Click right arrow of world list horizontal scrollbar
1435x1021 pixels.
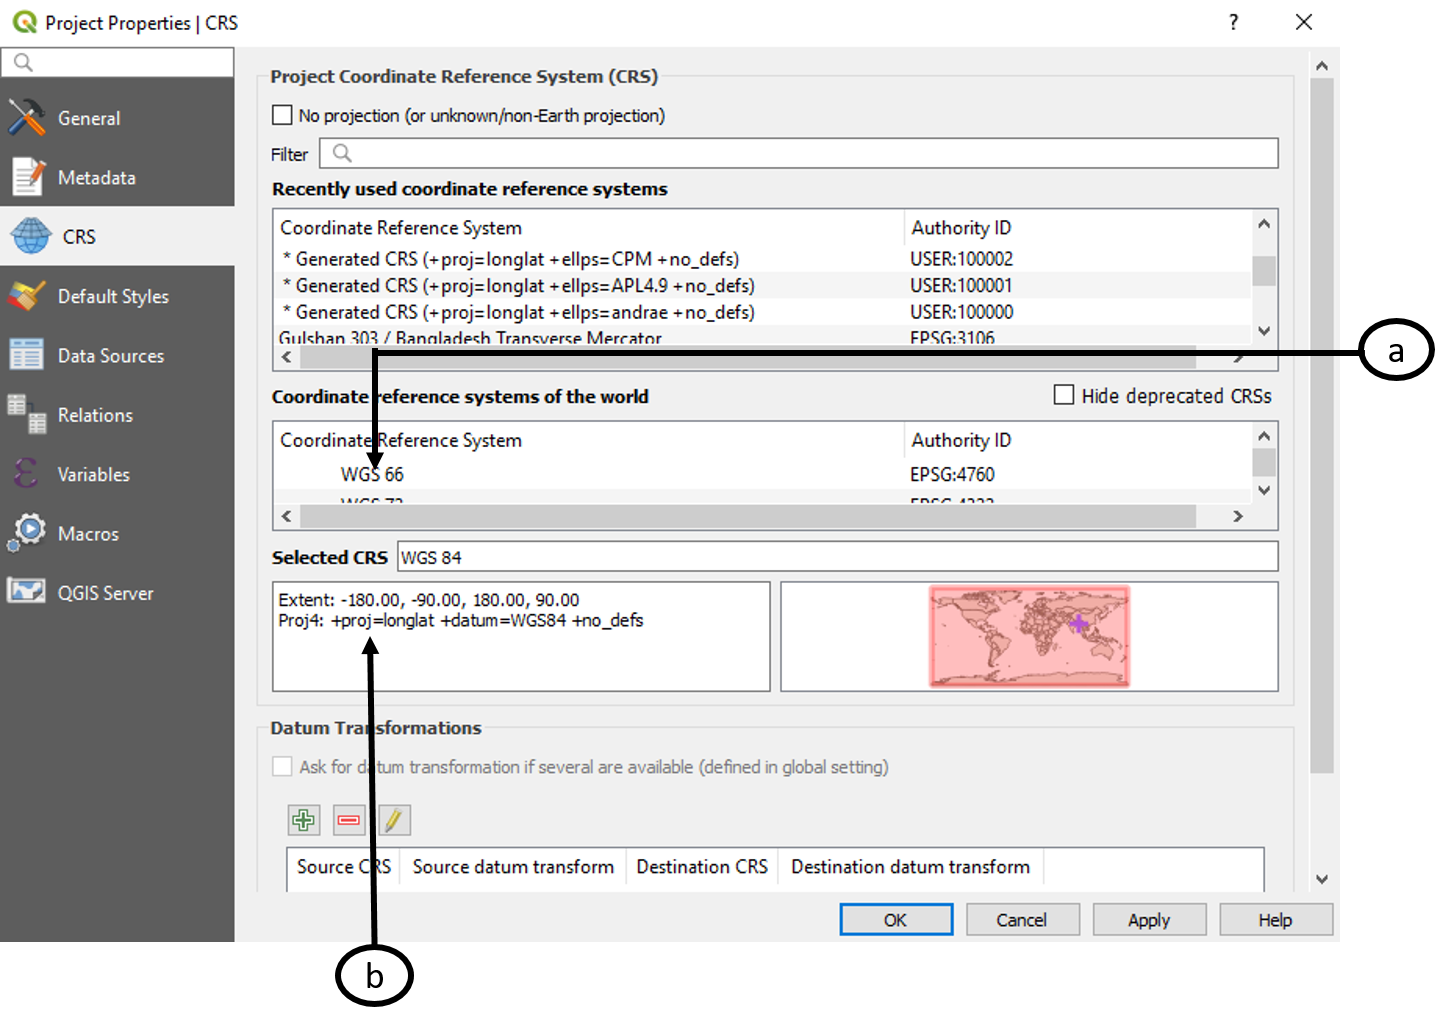click(1238, 516)
